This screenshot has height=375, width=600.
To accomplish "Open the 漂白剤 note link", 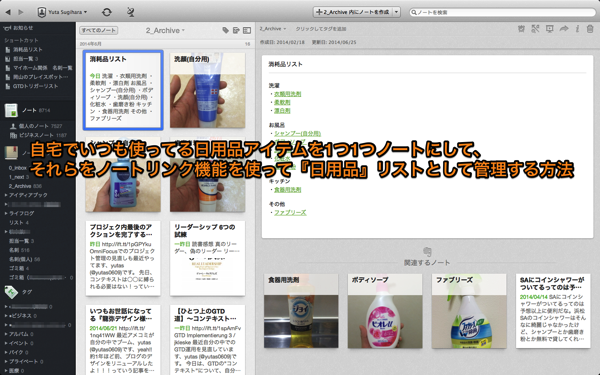I will pos(282,111).
